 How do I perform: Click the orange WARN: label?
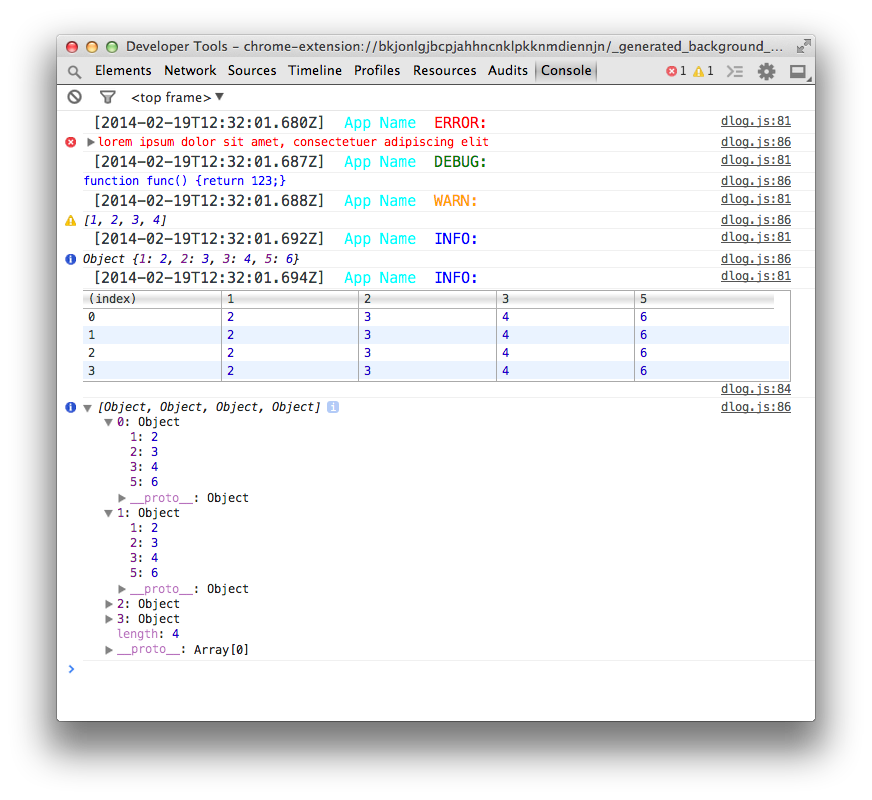[455, 201]
